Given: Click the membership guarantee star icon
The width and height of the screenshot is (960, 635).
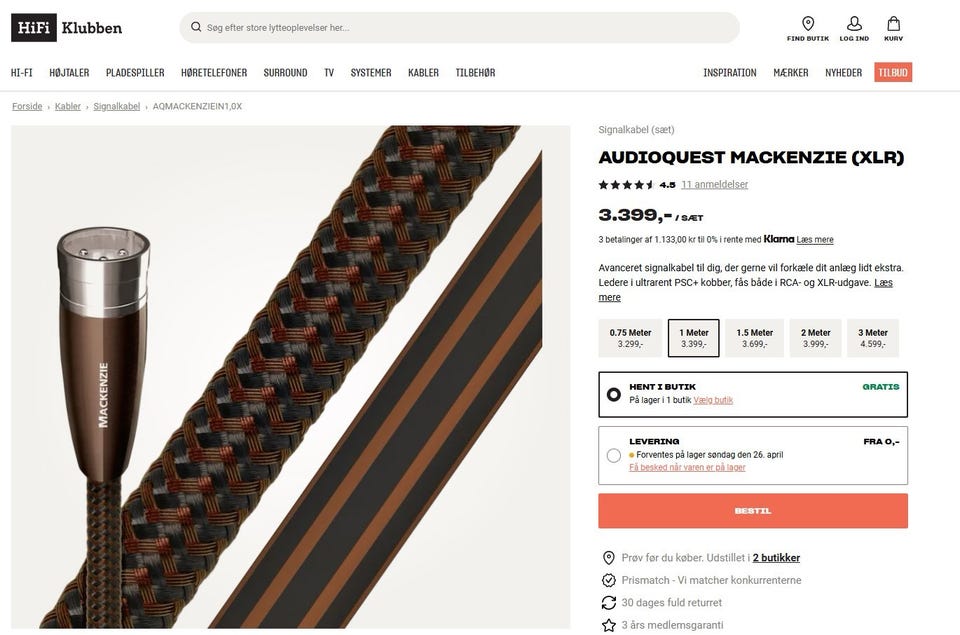Looking at the screenshot, I should point(609,625).
